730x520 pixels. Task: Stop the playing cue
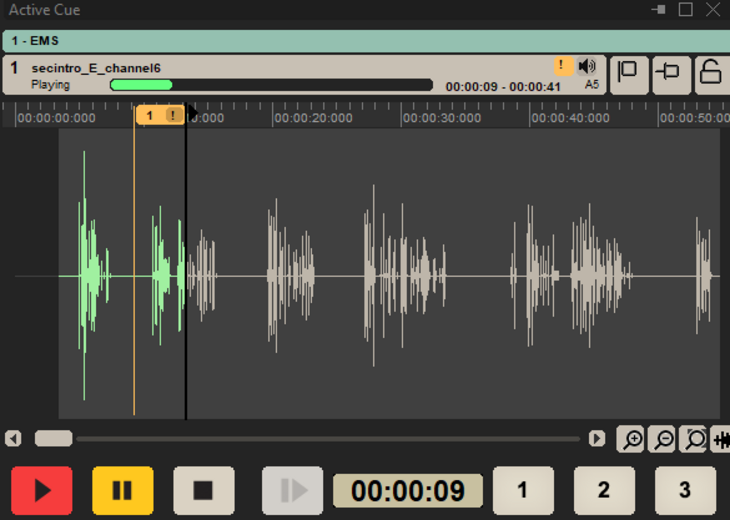click(x=204, y=491)
